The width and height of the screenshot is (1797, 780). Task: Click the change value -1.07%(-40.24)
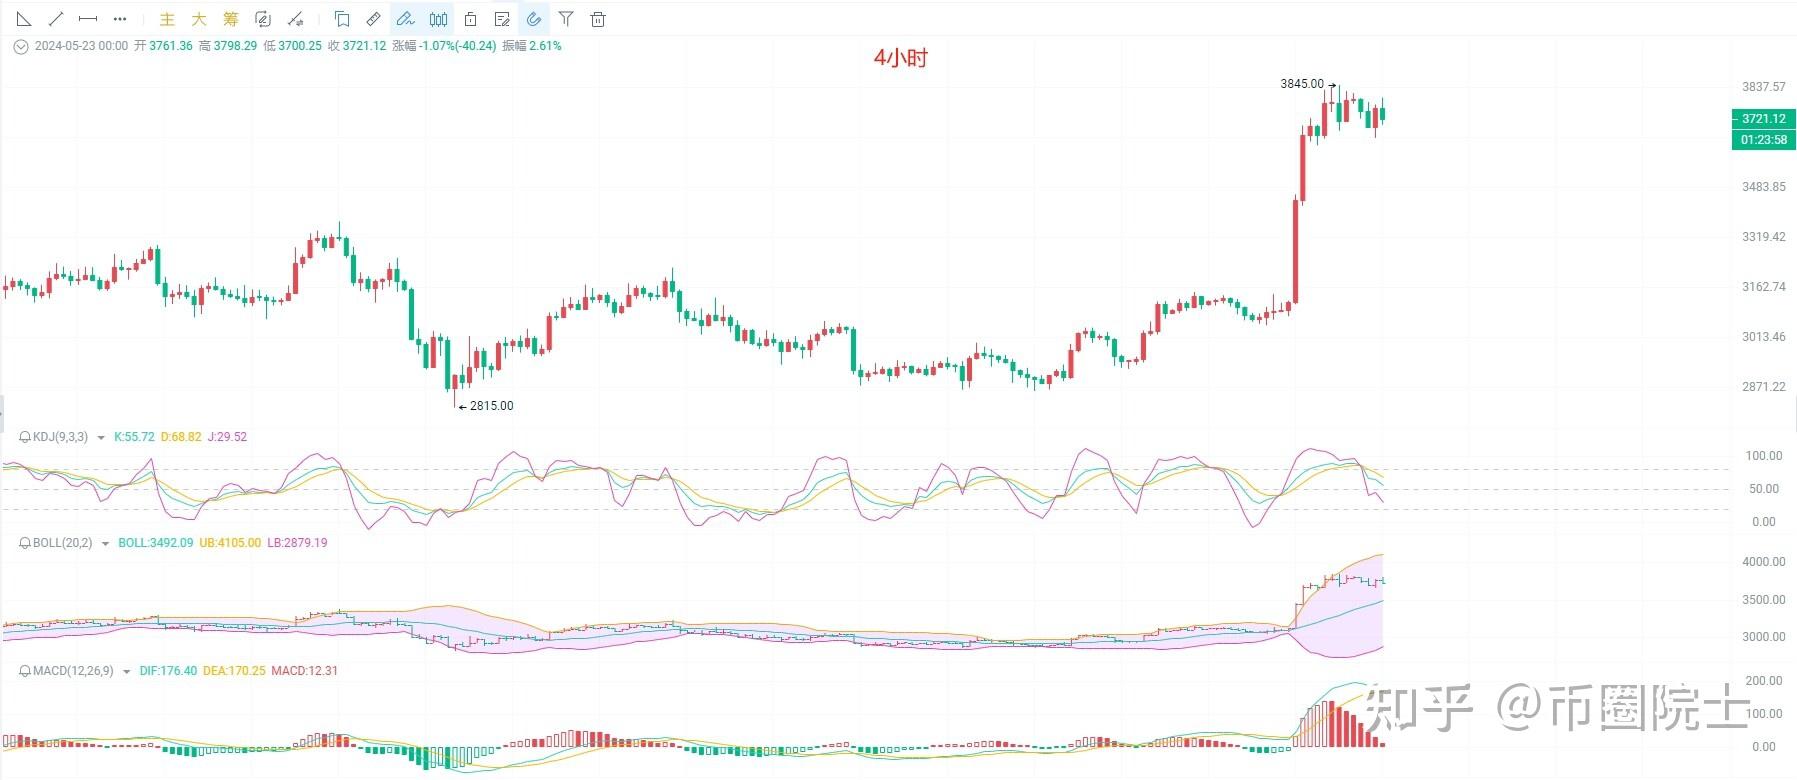[458, 46]
